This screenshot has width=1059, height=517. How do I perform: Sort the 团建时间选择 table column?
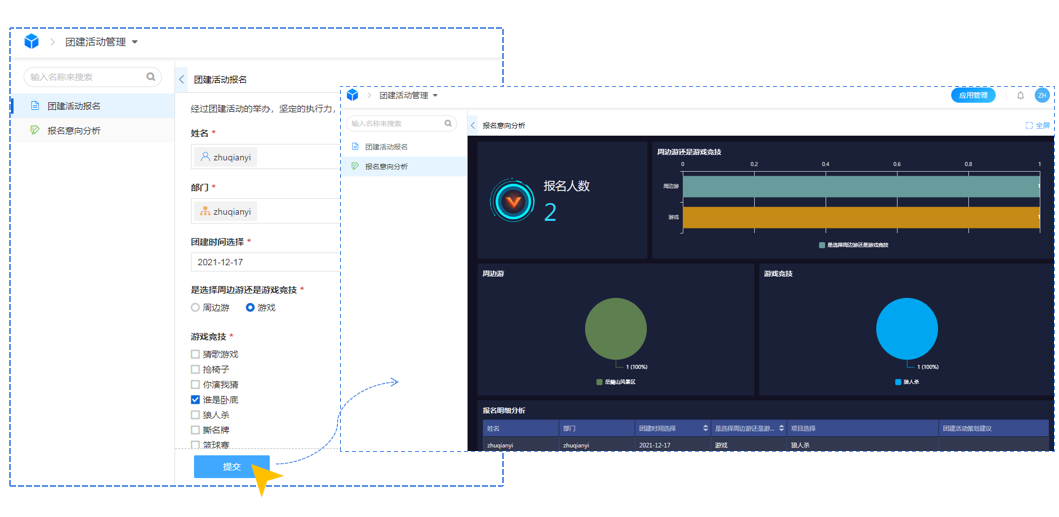(705, 428)
